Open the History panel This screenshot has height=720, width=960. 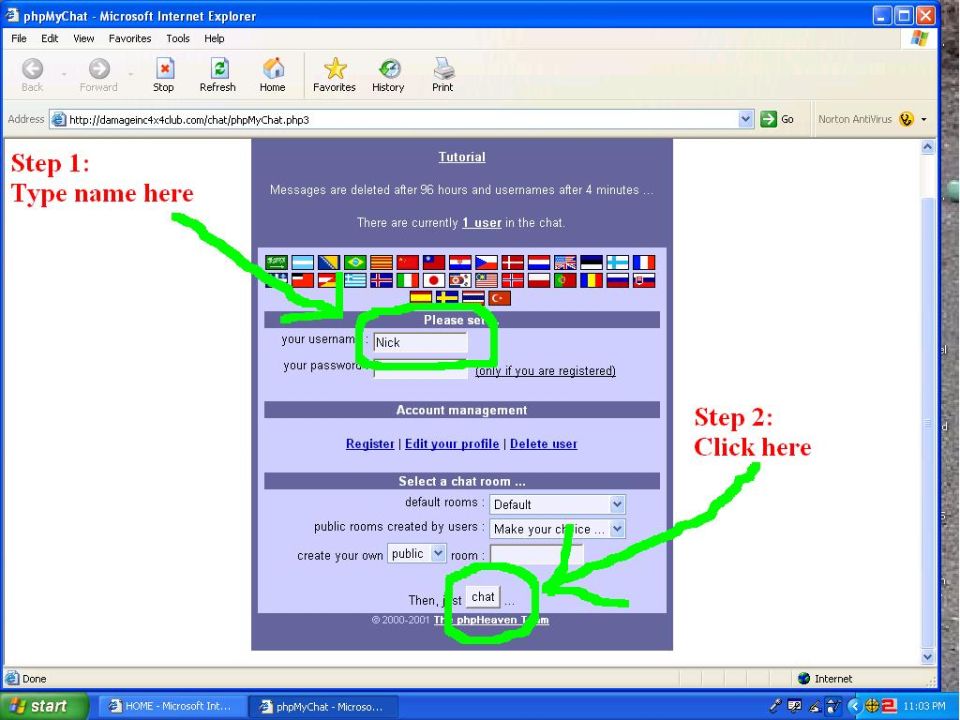click(x=388, y=75)
